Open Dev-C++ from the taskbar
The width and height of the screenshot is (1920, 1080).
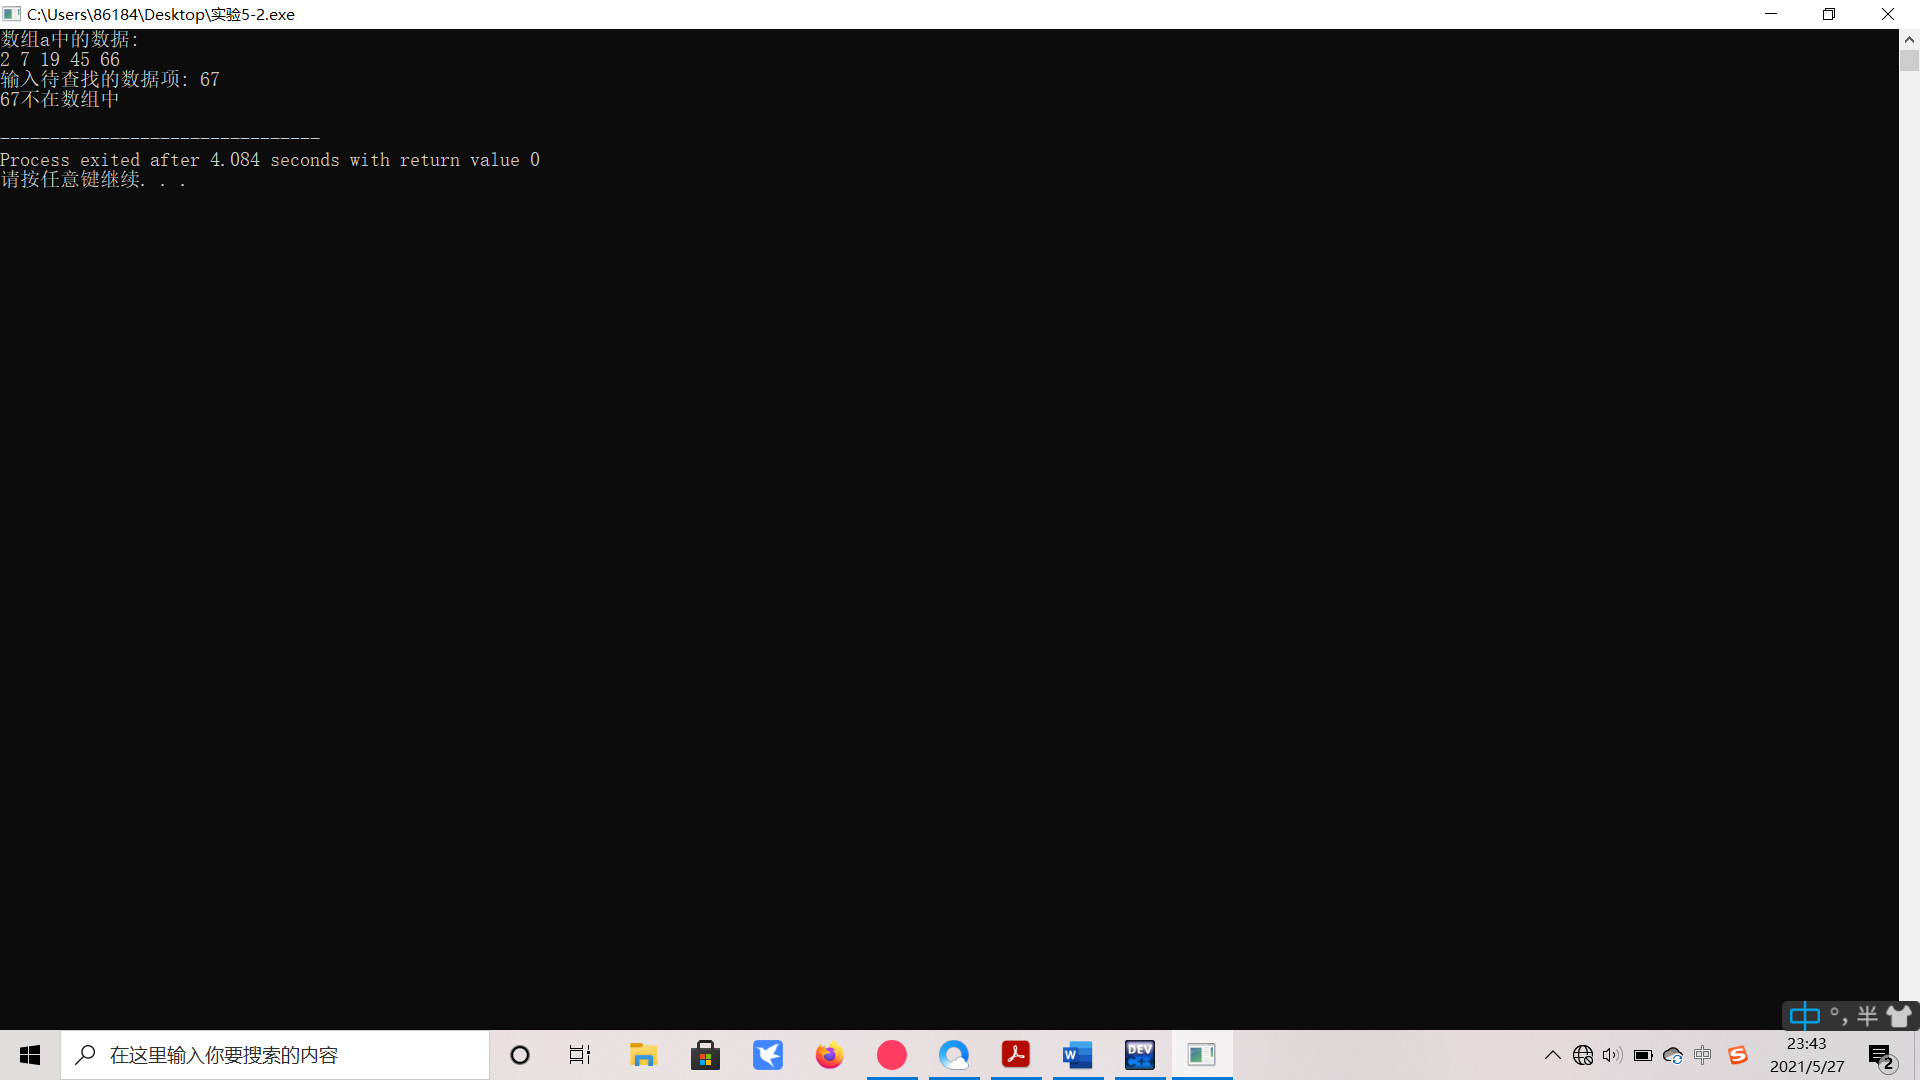coord(1140,1055)
